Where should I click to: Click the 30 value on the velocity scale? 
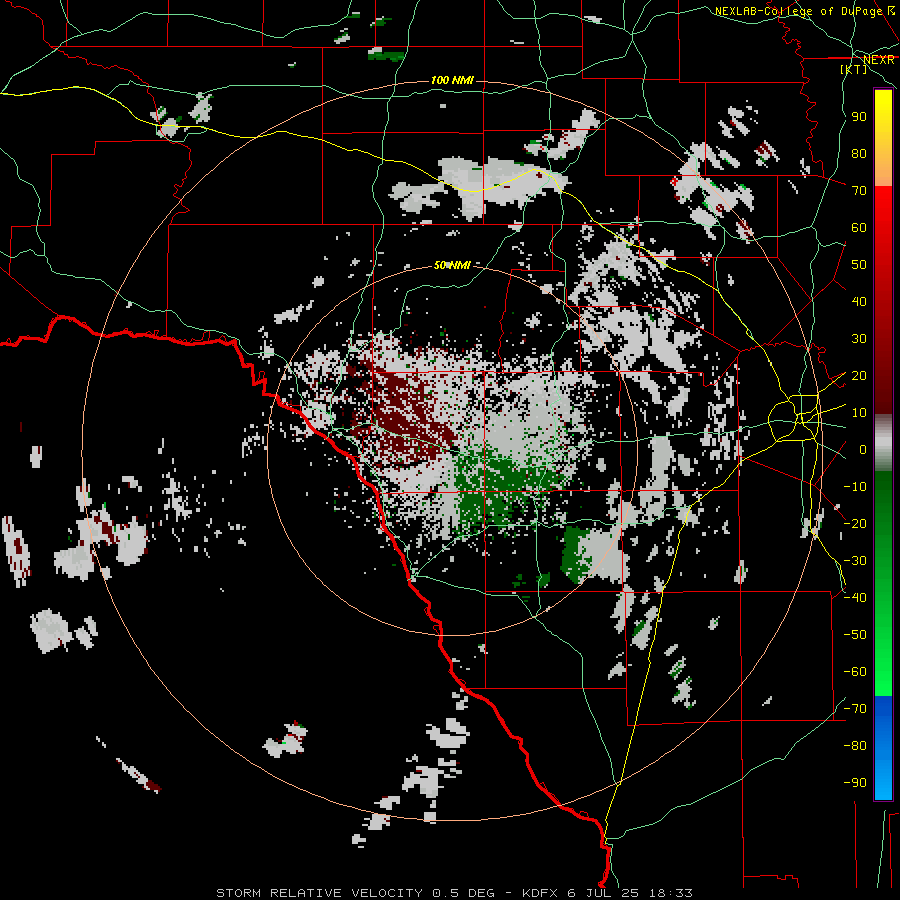click(859, 339)
